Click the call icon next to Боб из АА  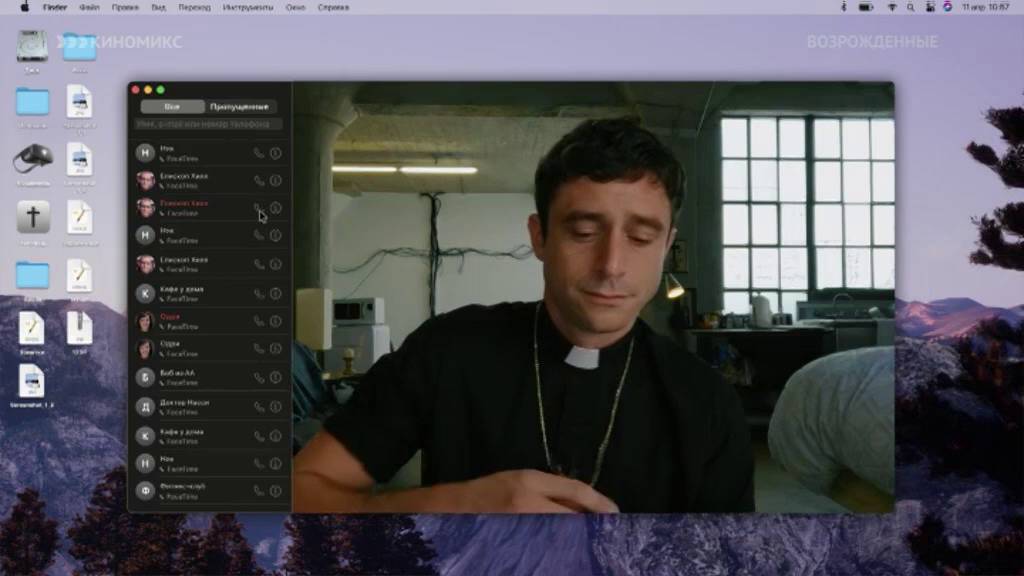(259, 377)
